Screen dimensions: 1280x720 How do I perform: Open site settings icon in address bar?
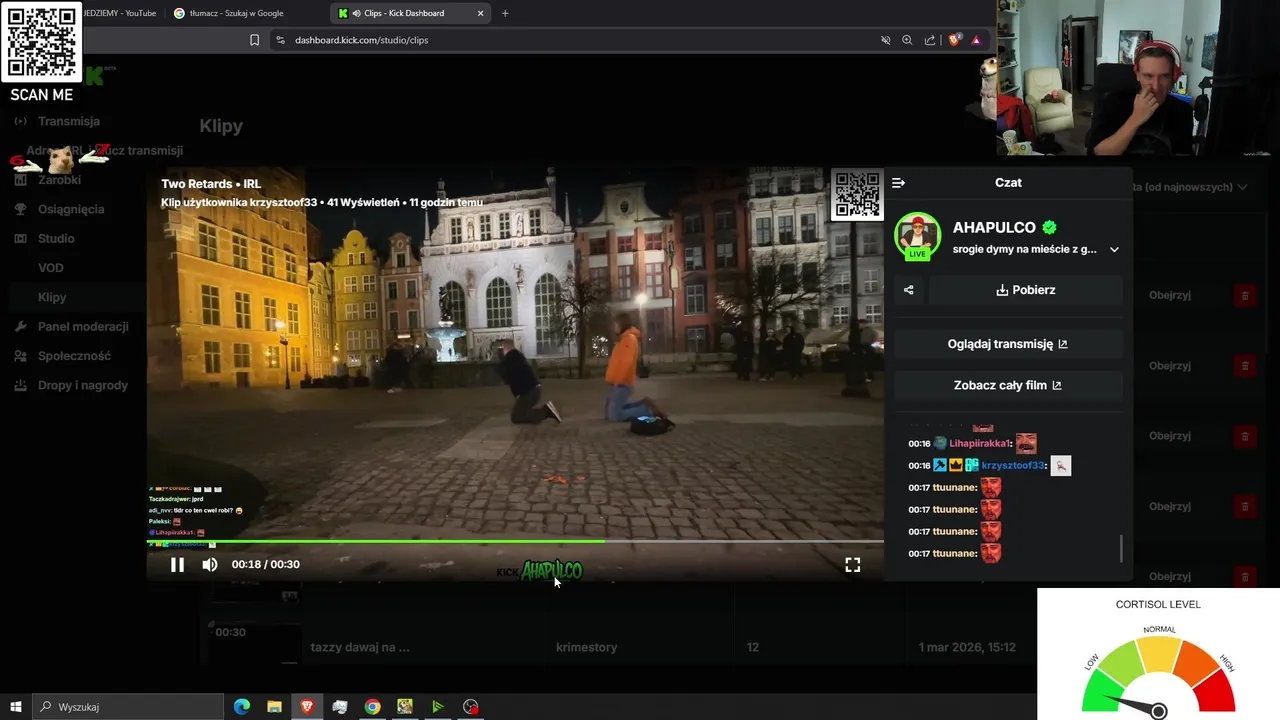coord(280,40)
